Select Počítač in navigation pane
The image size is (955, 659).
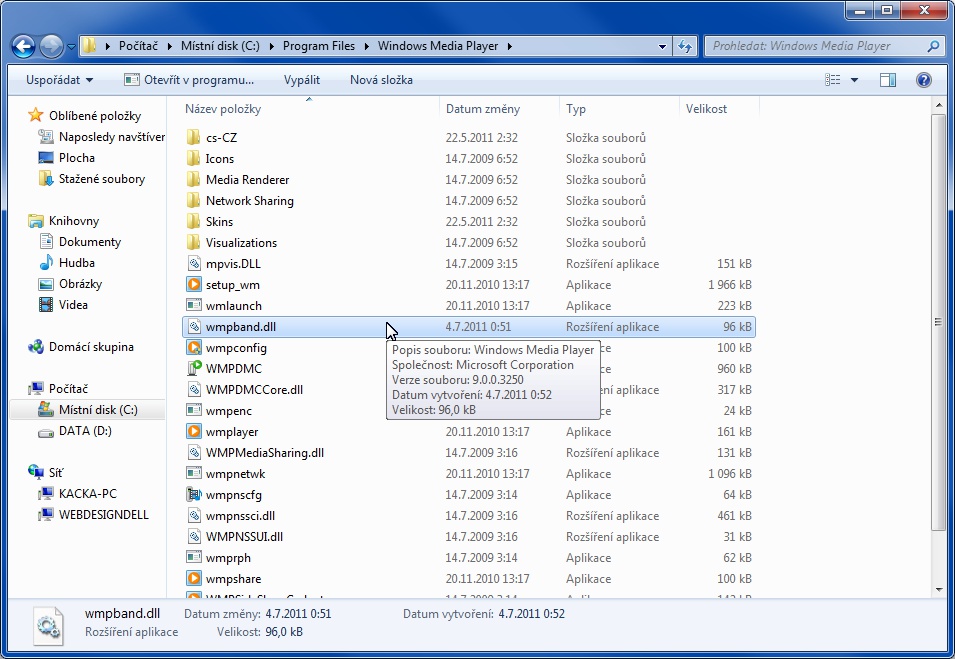pos(68,389)
